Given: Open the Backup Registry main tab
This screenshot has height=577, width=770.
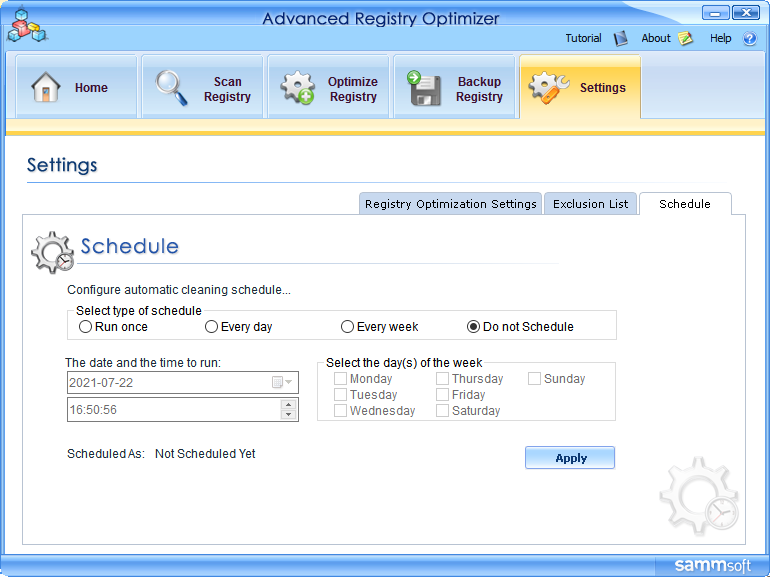Looking at the screenshot, I should (x=455, y=87).
